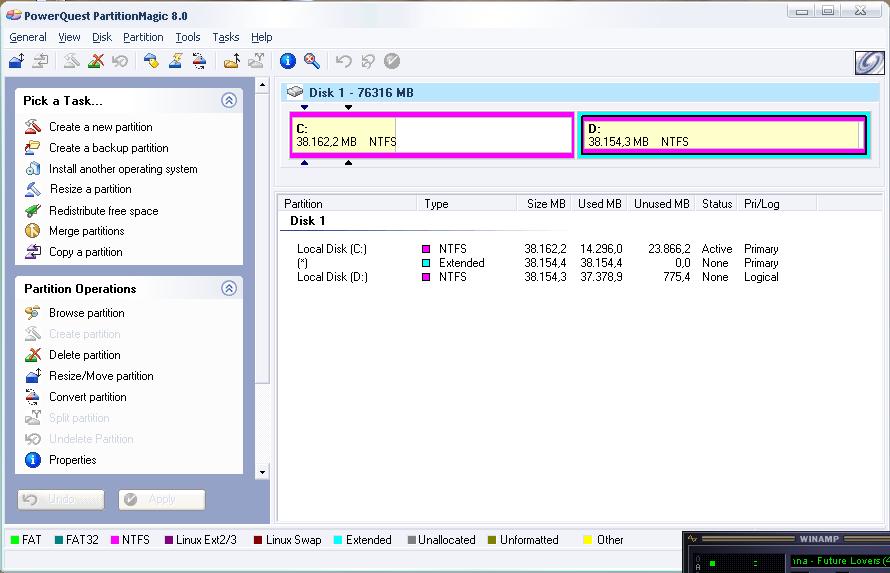
Task: Open the Tools menu
Action: pyautogui.click(x=188, y=37)
